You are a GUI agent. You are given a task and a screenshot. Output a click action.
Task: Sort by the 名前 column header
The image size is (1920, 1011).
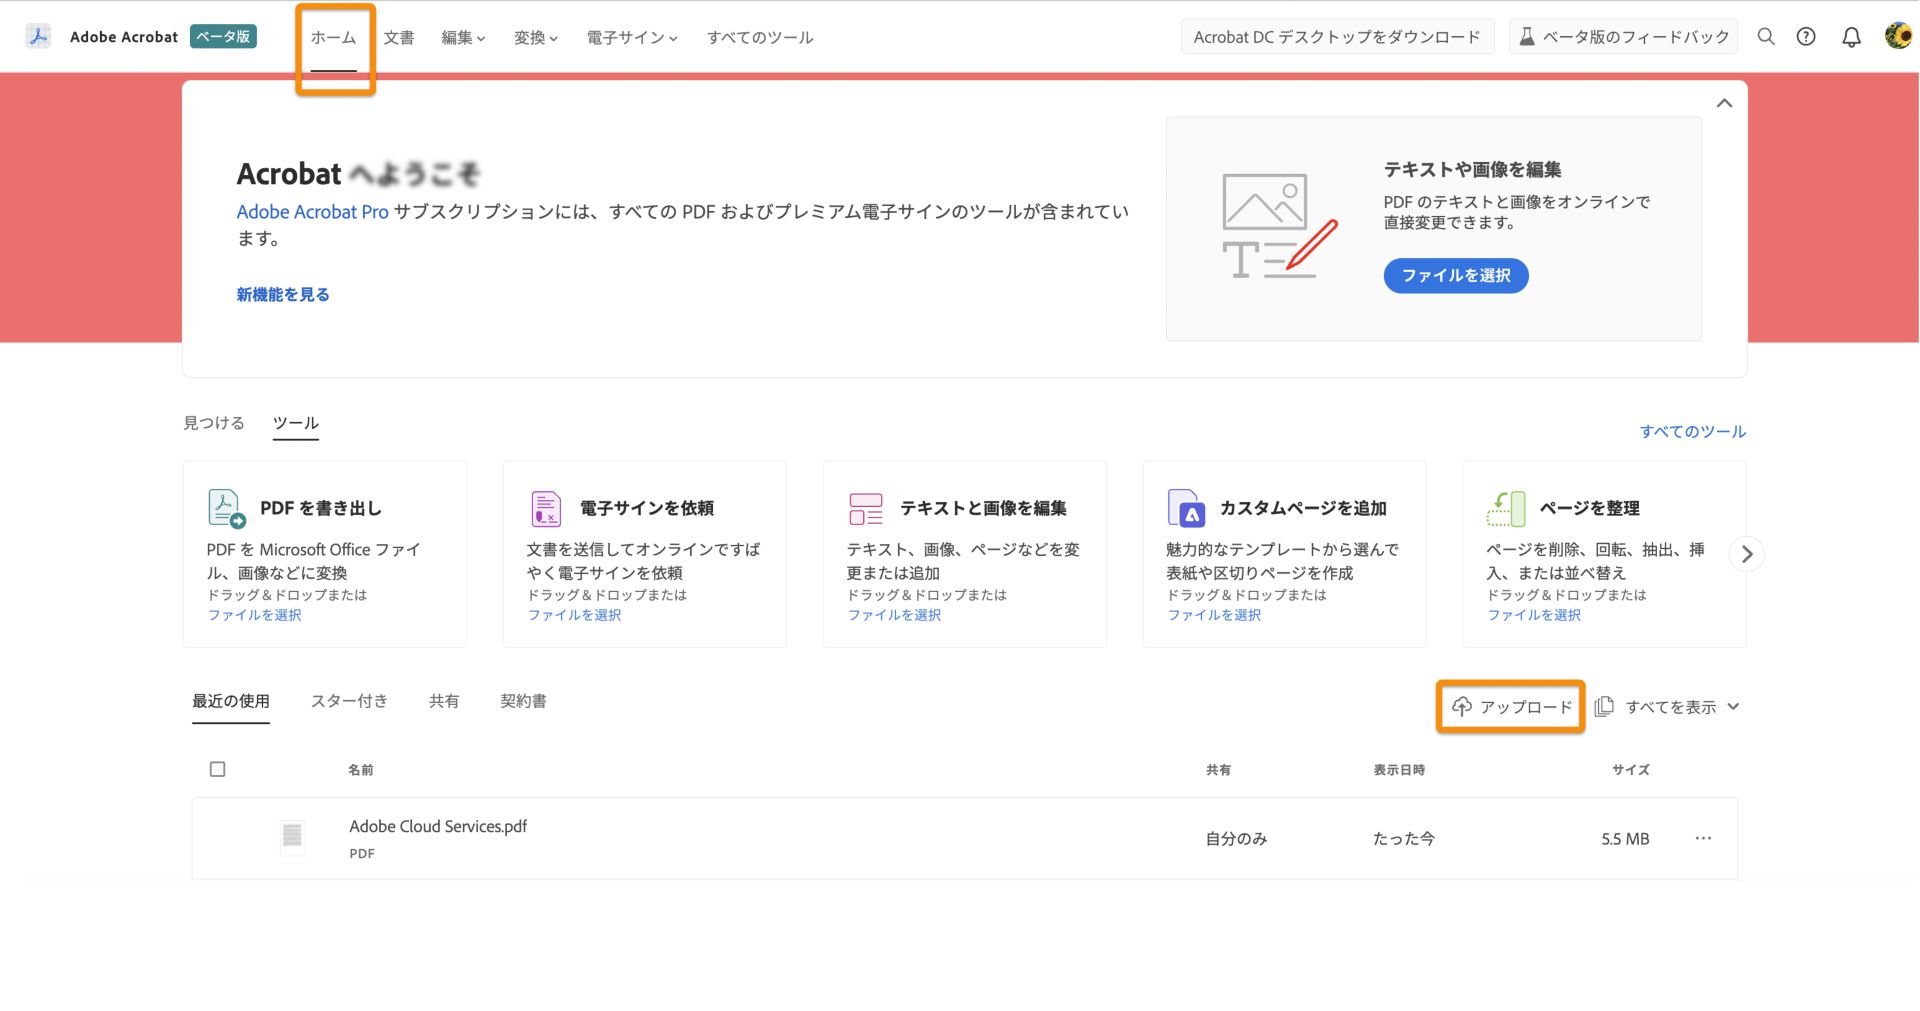tap(361, 770)
